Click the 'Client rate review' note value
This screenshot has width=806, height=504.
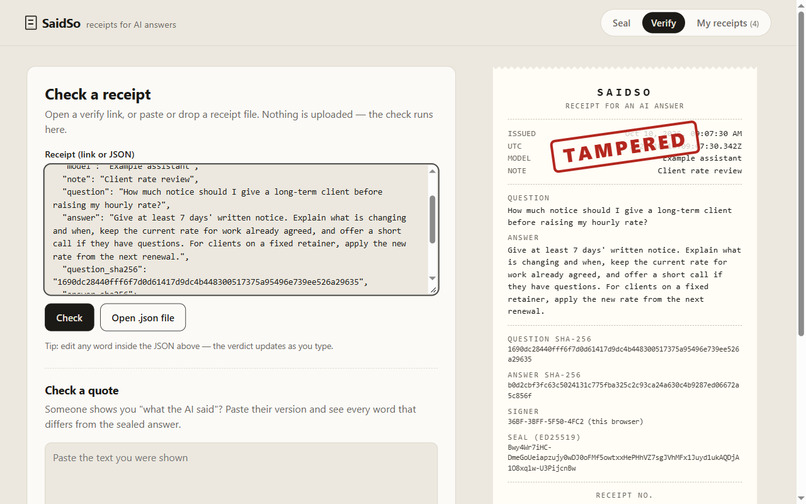pos(700,171)
